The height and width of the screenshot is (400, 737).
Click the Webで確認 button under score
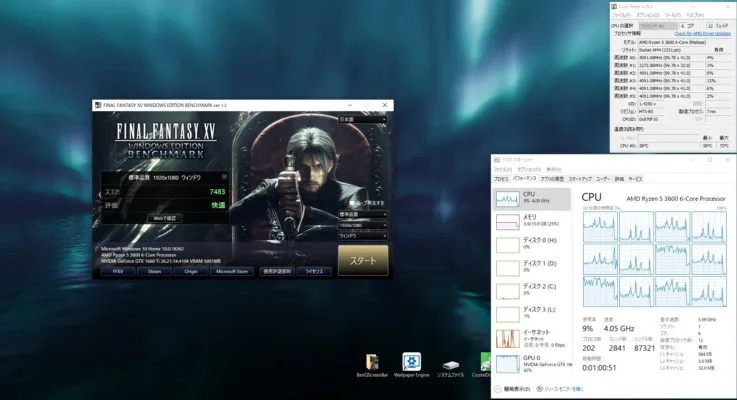tap(165, 218)
